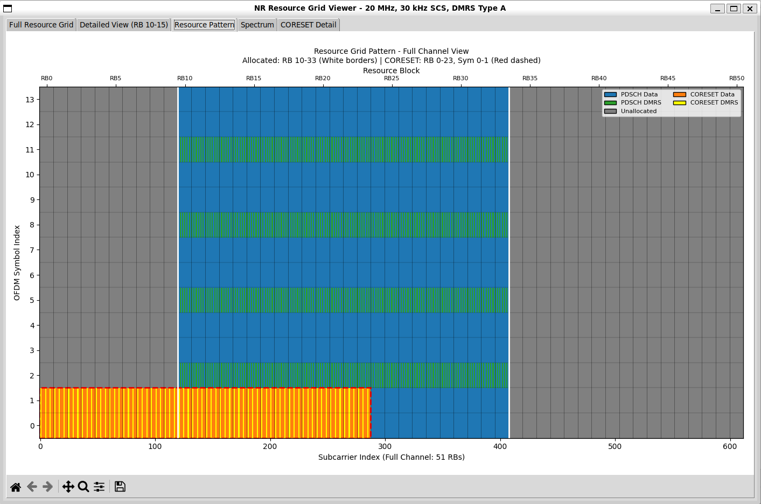Save the figure with disk icon
Screen dimensions: 761x504
tap(120, 487)
